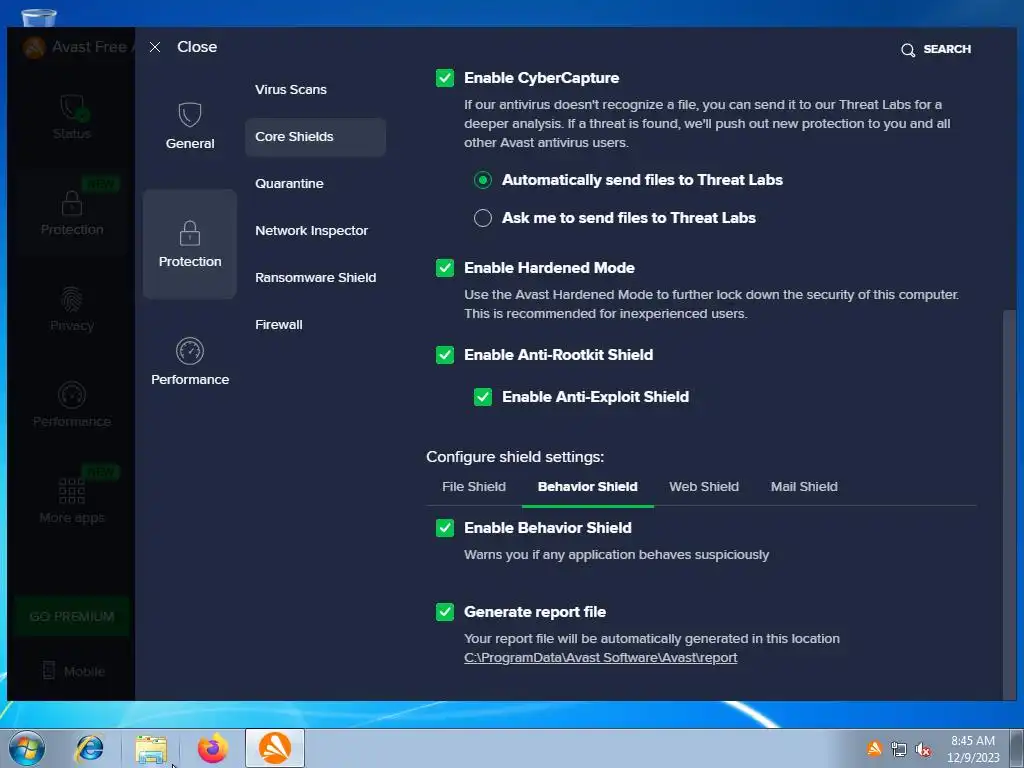The width and height of the screenshot is (1024, 768).
Task: Click the Close X icon in settings
Action: click(155, 47)
